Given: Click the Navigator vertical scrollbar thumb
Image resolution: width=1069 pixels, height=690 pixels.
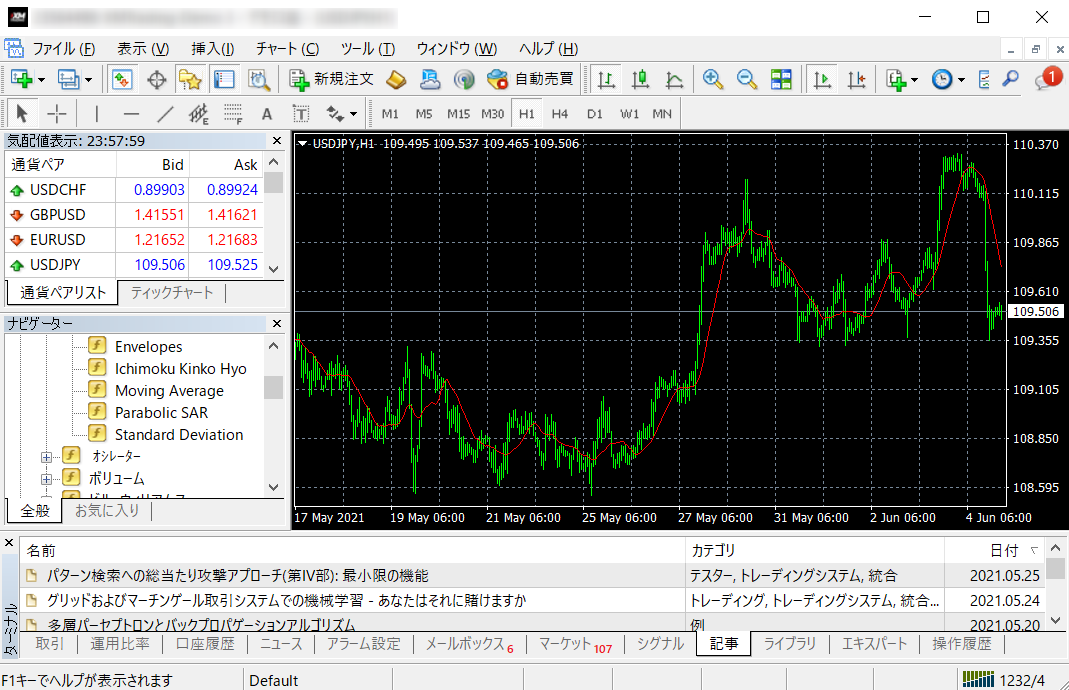Looking at the screenshot, I should pos(273,387).
